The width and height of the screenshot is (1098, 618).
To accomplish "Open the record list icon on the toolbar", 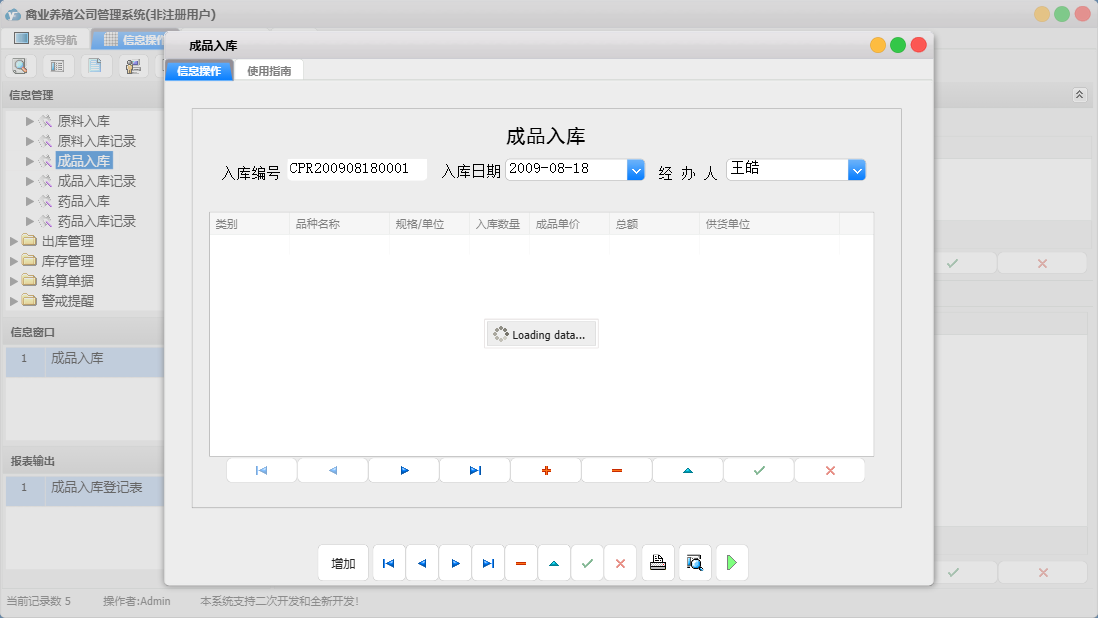I will (x=57, y=65).
